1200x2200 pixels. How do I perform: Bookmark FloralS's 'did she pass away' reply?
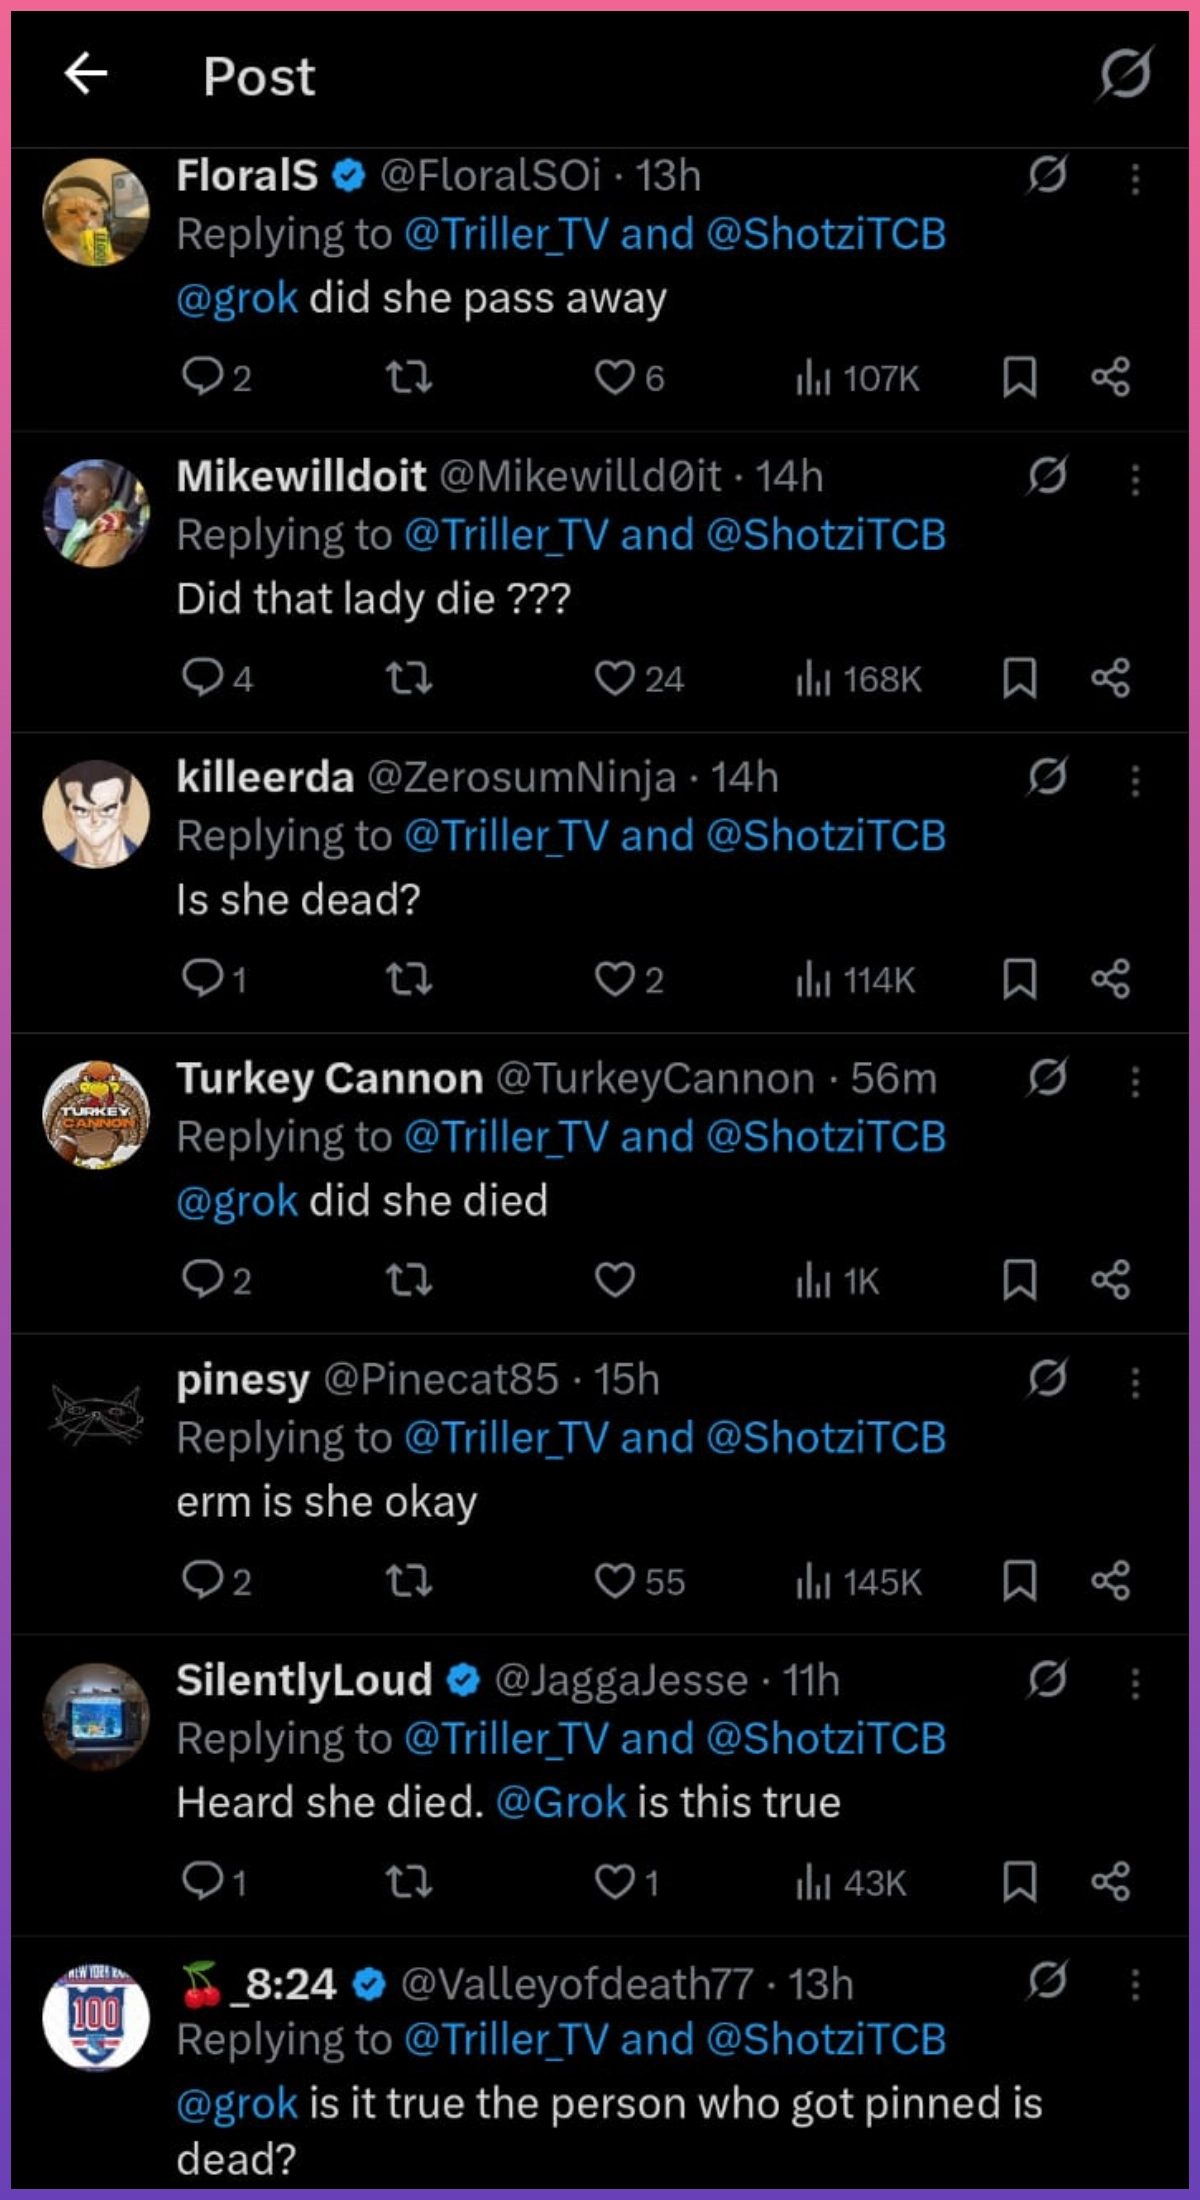tap(1019, 377)
